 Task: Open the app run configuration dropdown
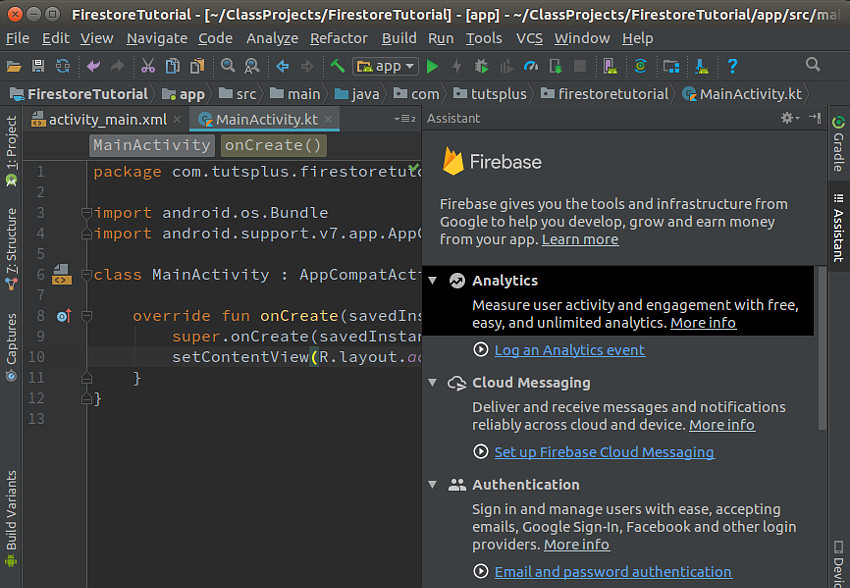click(x=385, y=68)
